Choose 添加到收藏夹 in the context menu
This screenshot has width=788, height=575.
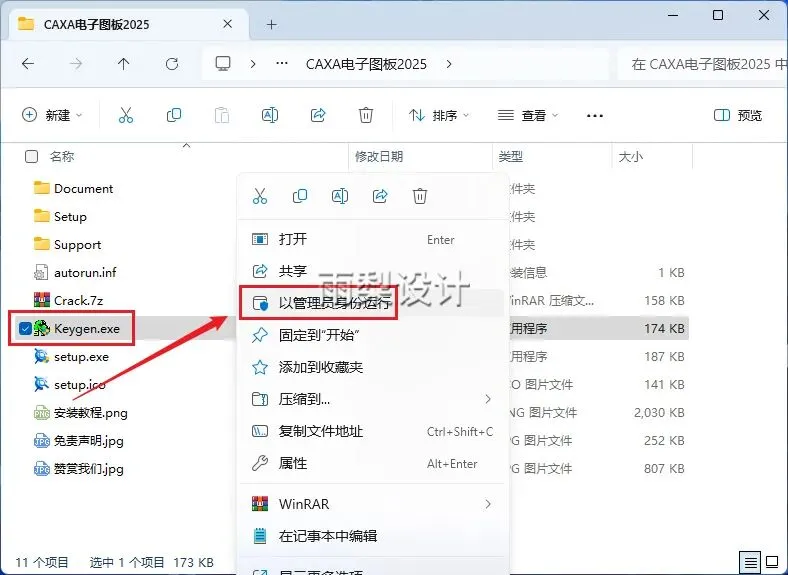pyautogui.click(x=372, y=367)
